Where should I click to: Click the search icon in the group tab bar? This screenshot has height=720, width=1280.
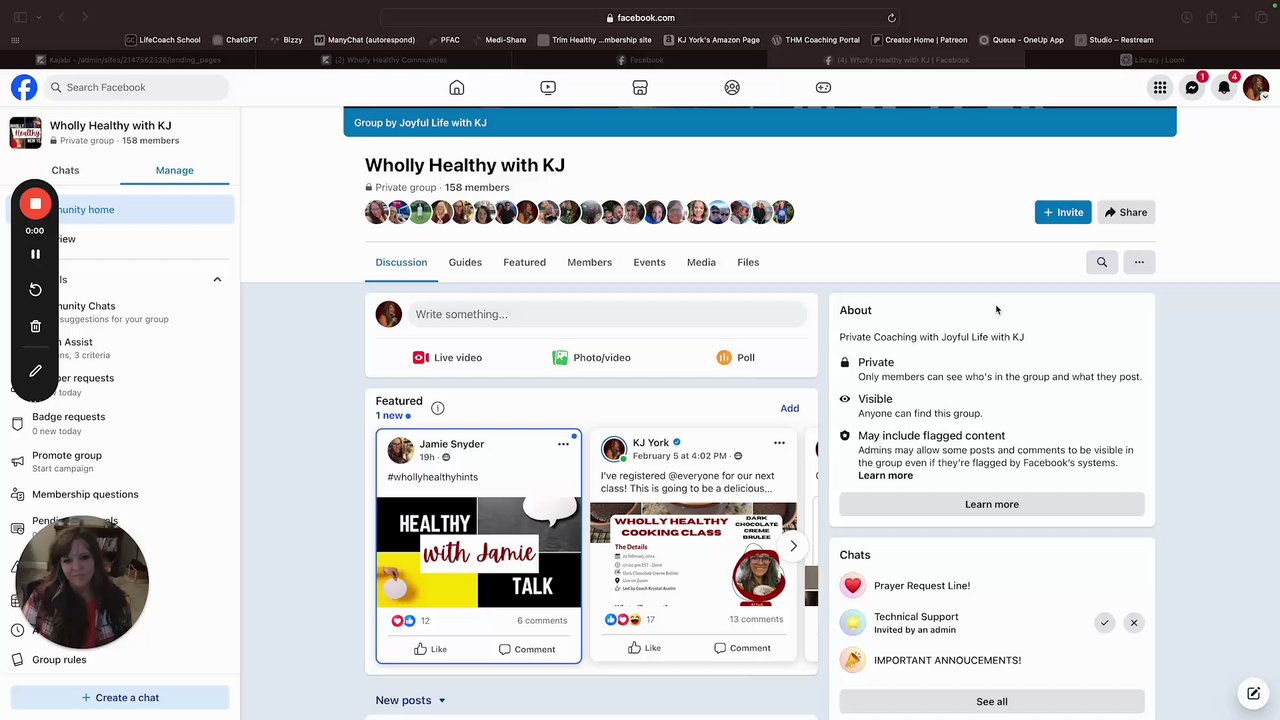point(1102,262)
